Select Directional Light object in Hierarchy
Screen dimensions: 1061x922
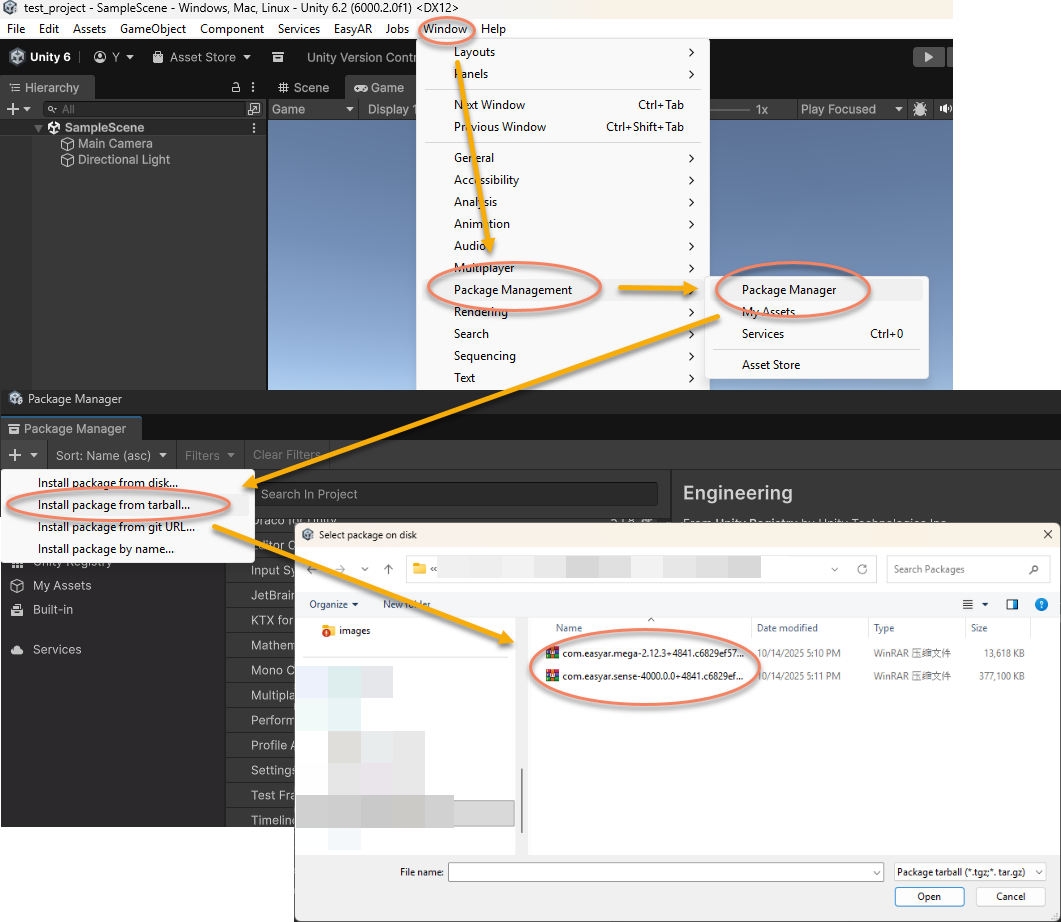click(x=123, y=160)
